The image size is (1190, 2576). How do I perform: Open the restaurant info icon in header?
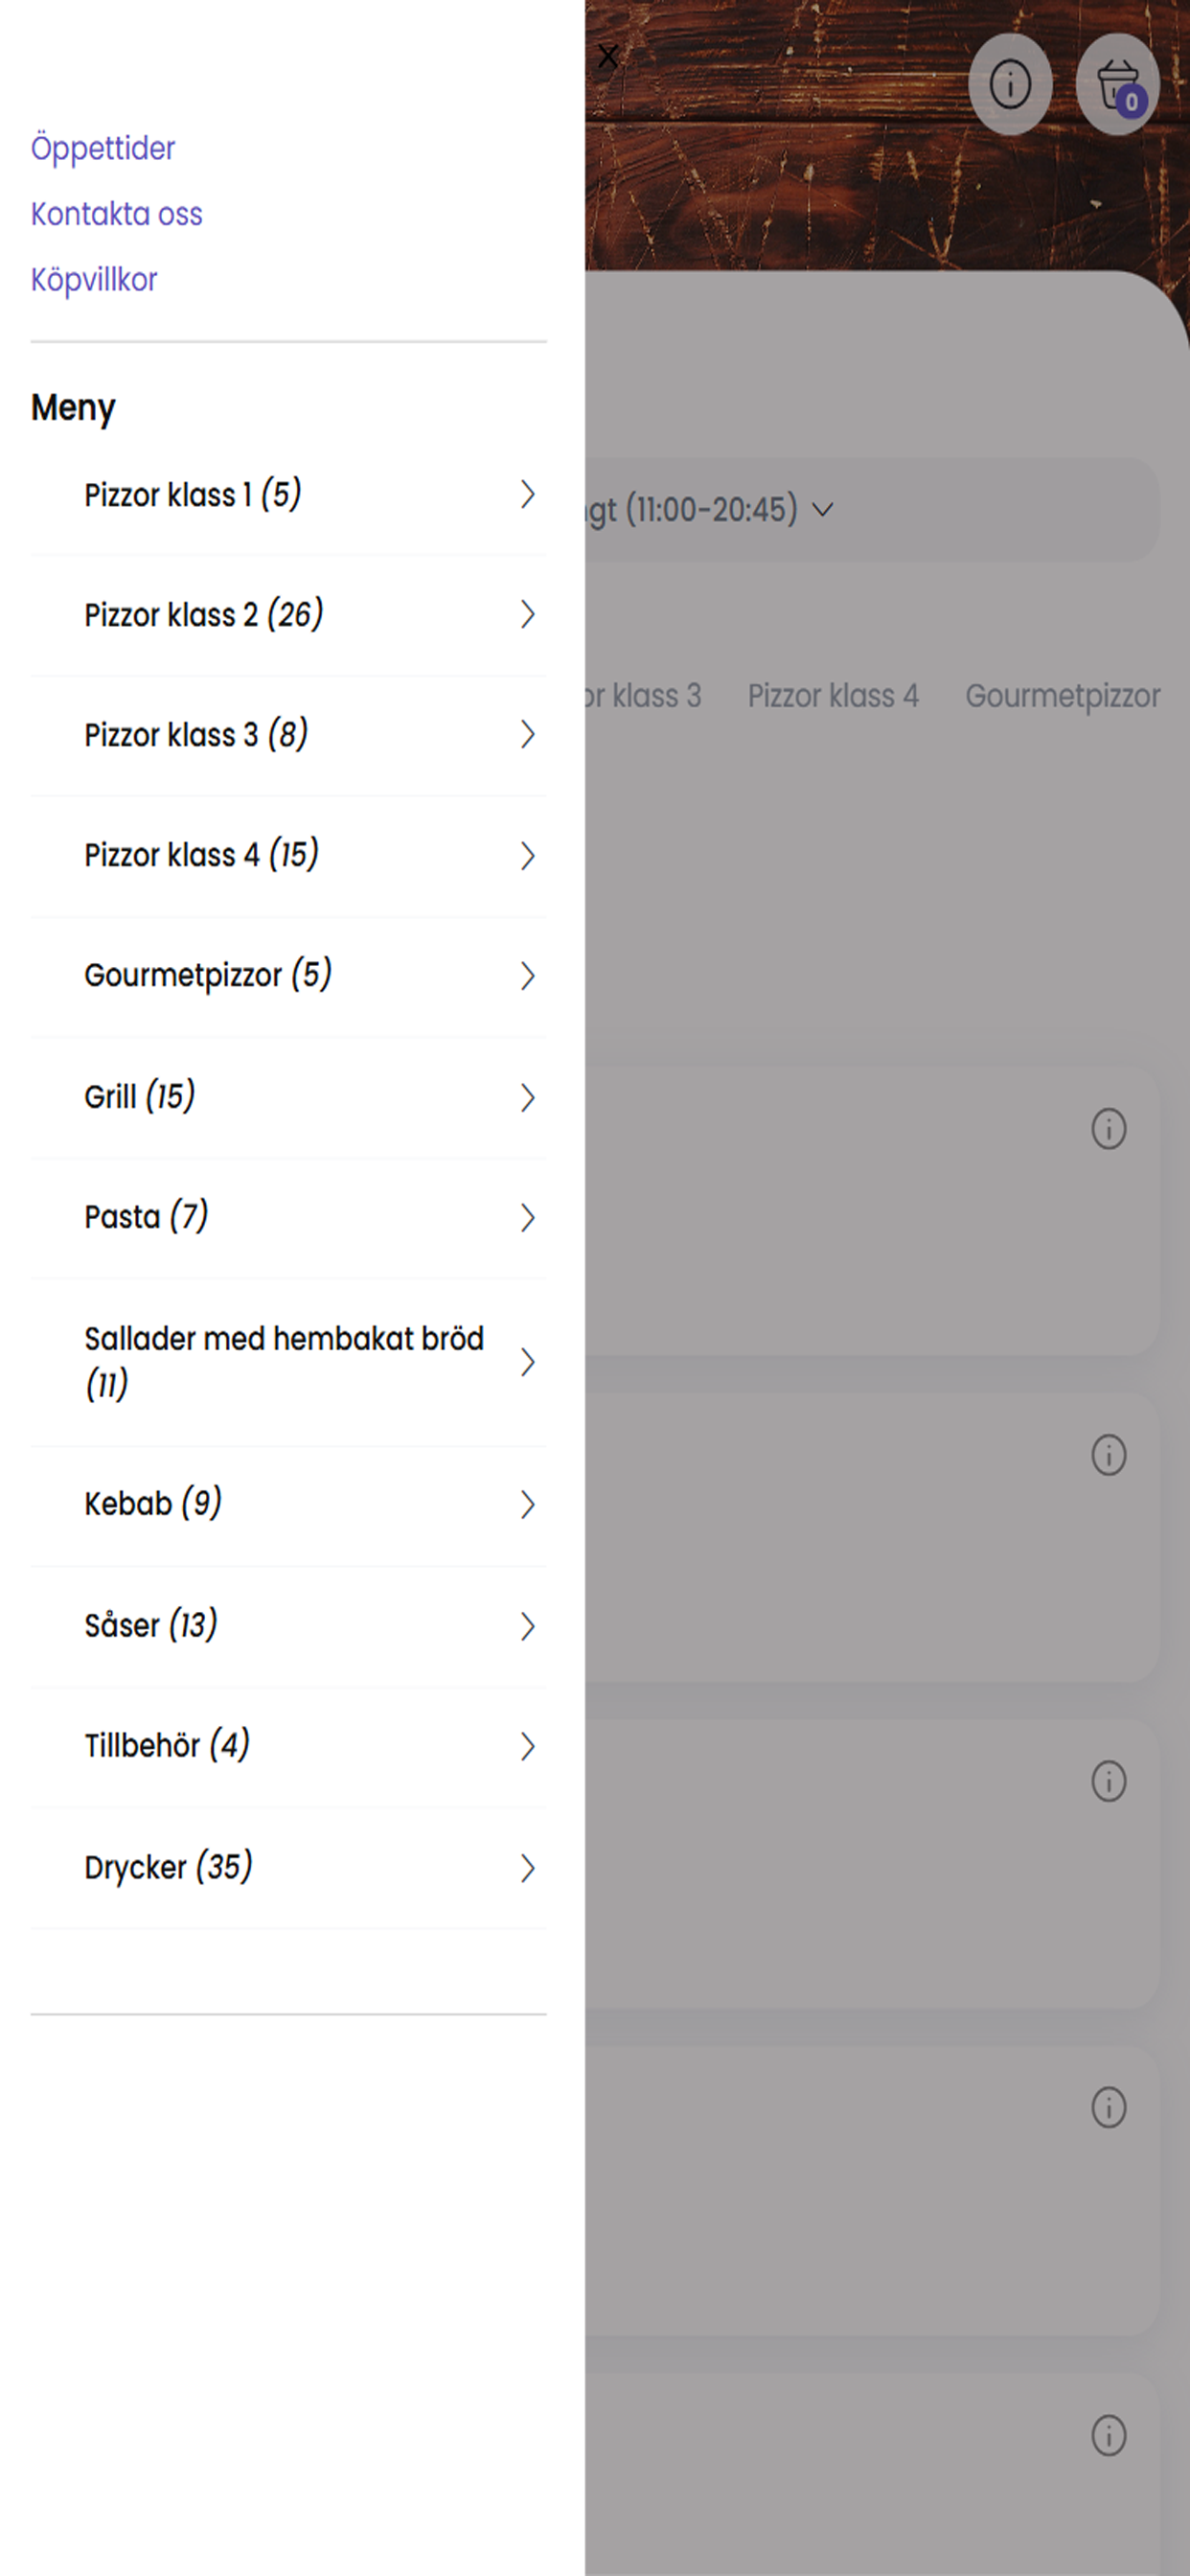1010,85
